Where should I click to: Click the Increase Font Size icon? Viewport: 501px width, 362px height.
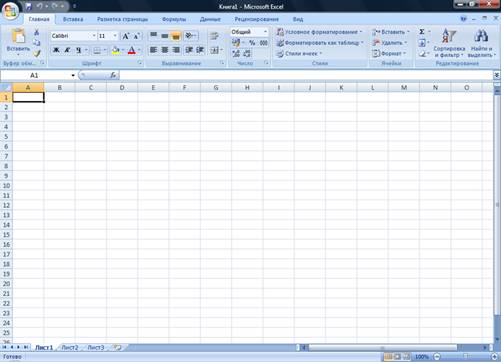(x=126, y=36)
